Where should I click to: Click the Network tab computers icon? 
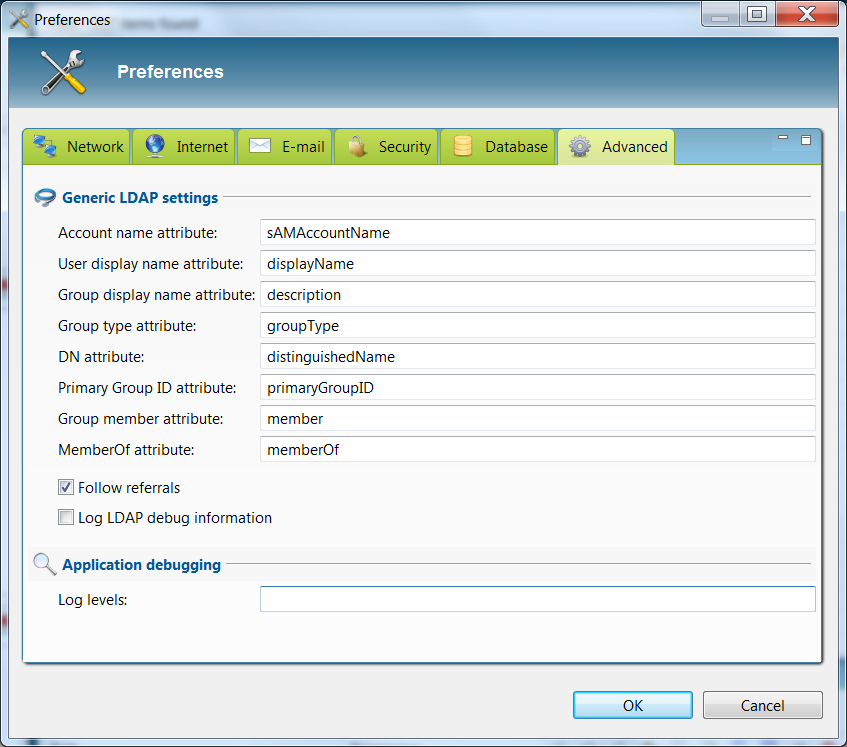click(45, 146)
